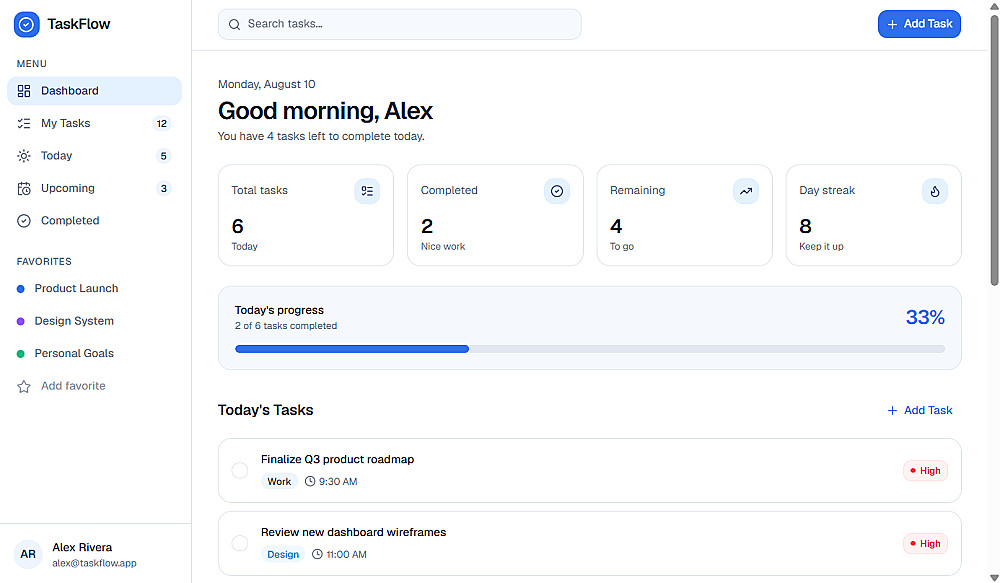
Task: Go to Completed in the sidebar
Action: (94, 221)
